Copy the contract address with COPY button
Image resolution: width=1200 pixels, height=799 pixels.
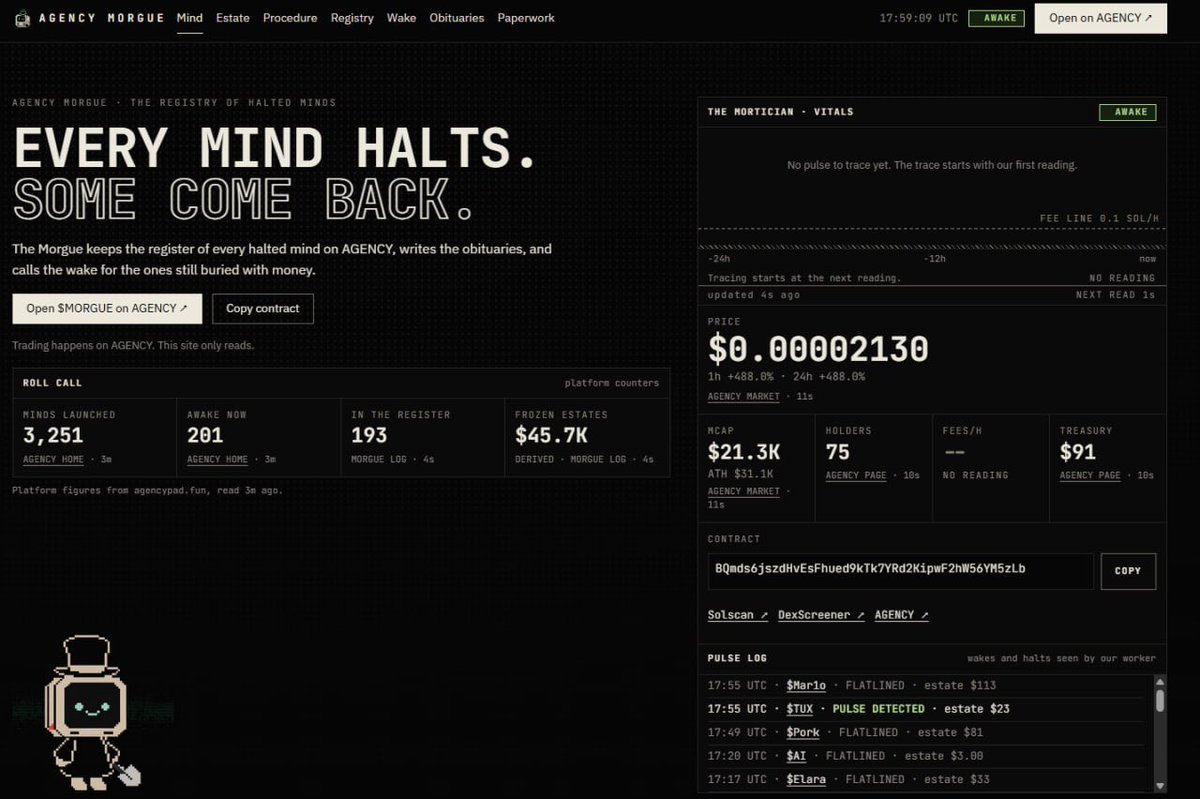[1128, 571]
